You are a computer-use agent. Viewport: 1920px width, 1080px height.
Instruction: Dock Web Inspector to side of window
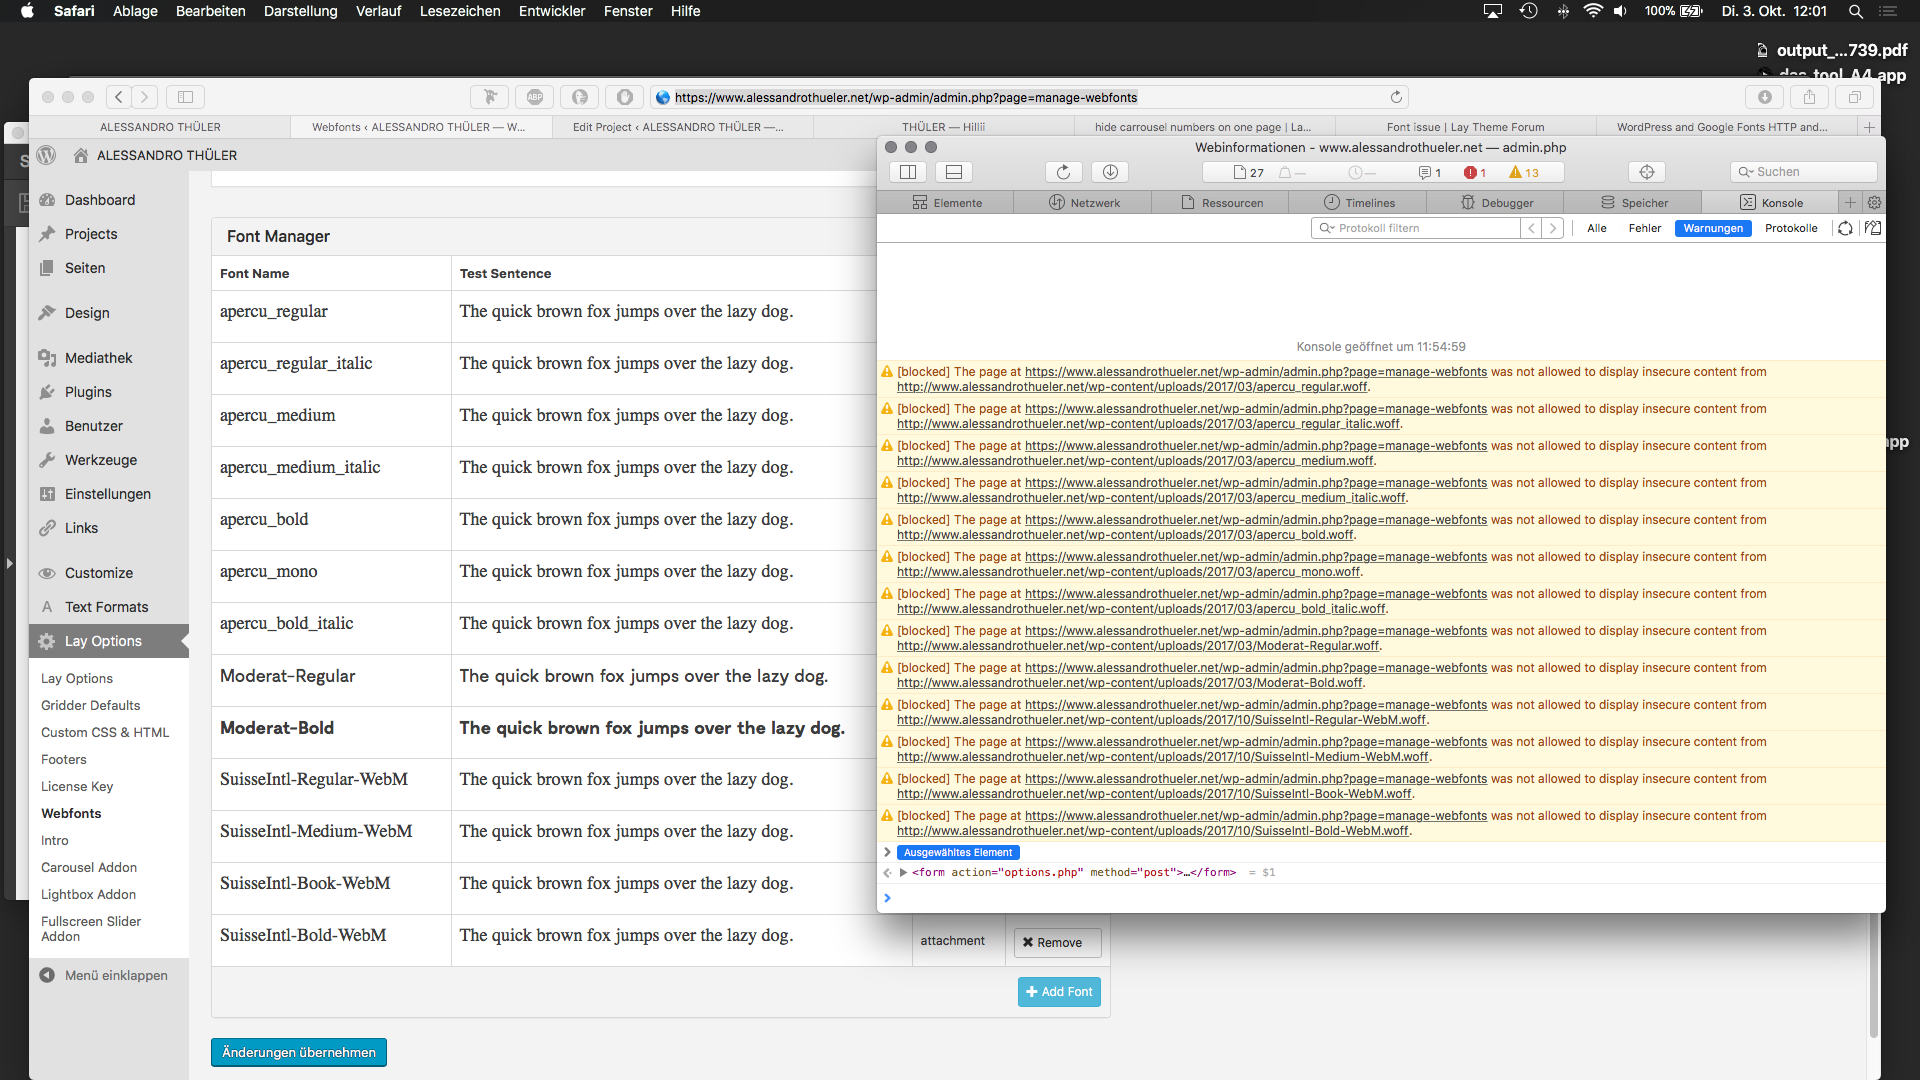click(x=908, y=172)
